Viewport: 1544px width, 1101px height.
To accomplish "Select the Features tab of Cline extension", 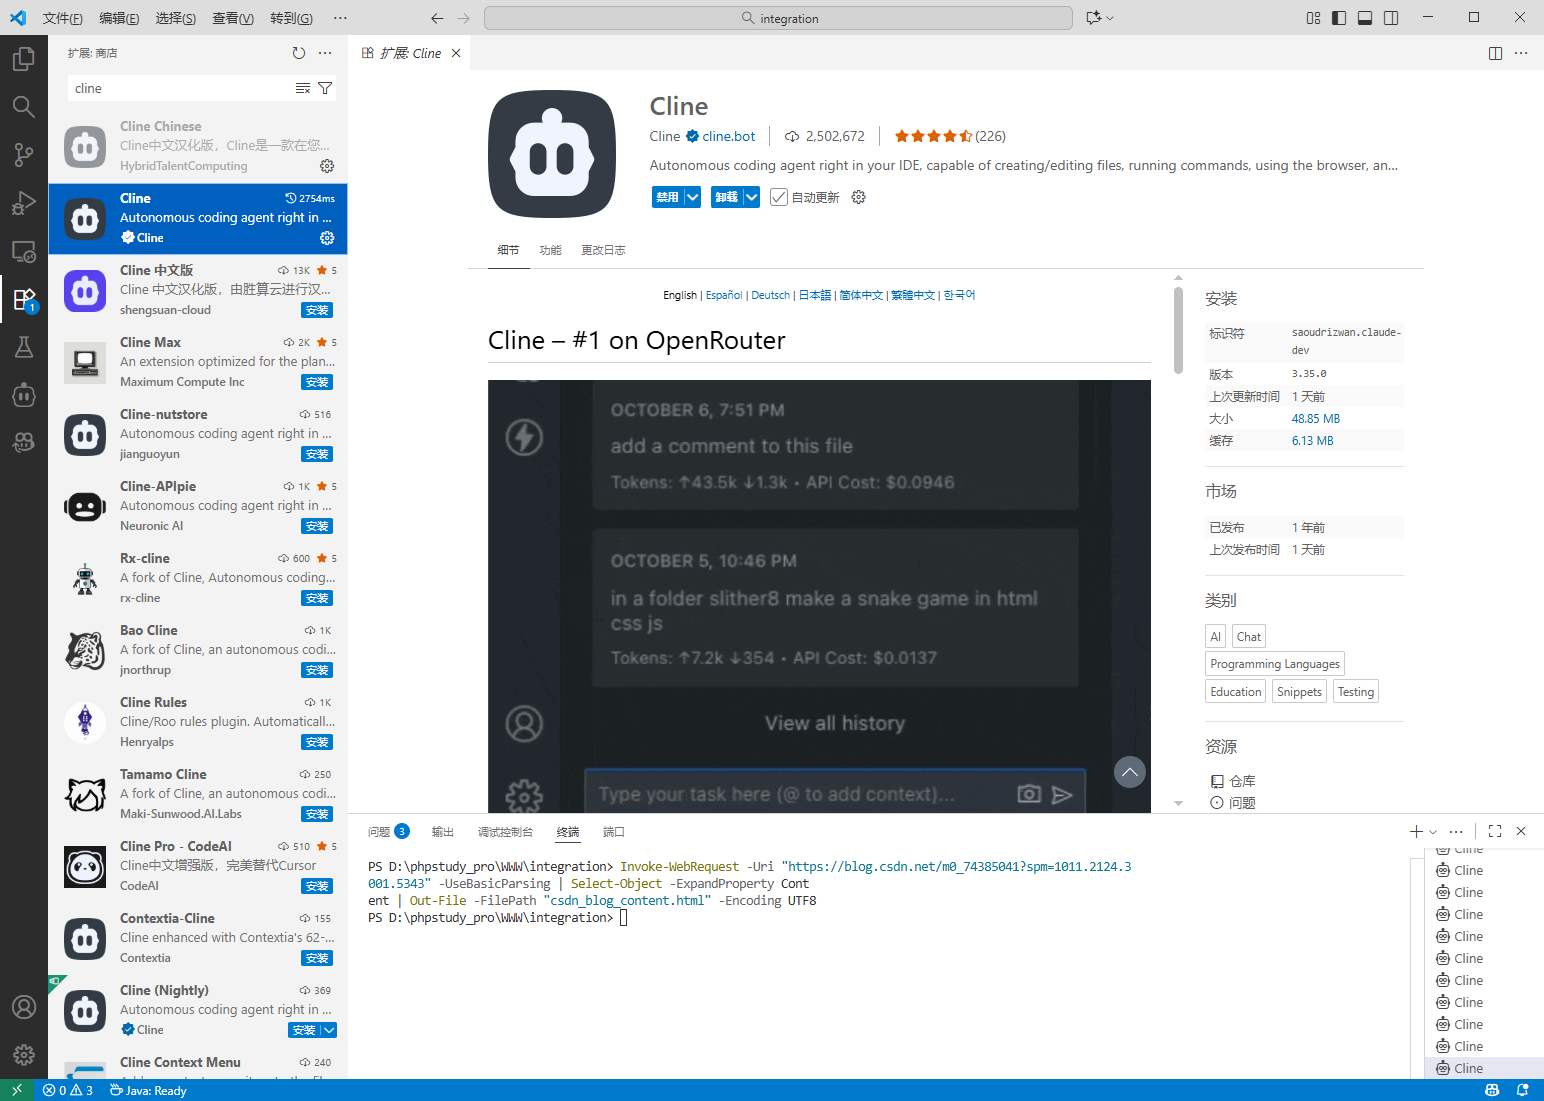I will click(550, 250).
